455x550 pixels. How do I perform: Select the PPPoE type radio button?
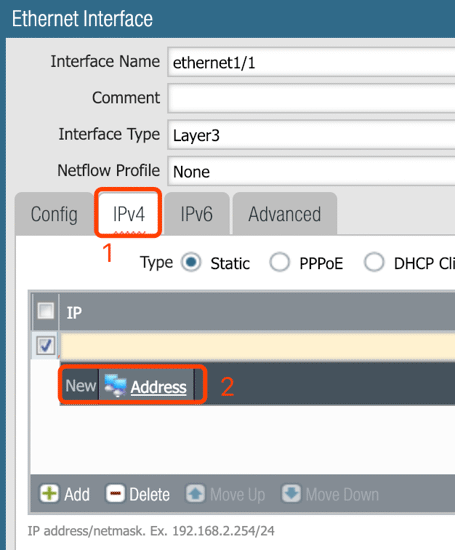coord(280,262)
